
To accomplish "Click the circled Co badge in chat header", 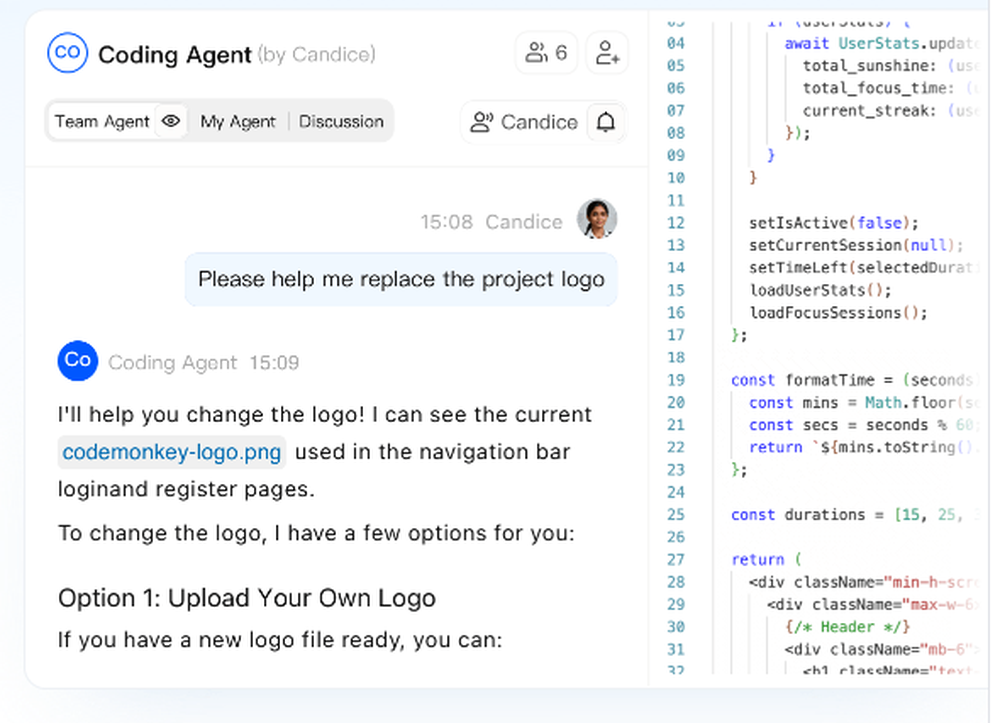I will 66,53.
